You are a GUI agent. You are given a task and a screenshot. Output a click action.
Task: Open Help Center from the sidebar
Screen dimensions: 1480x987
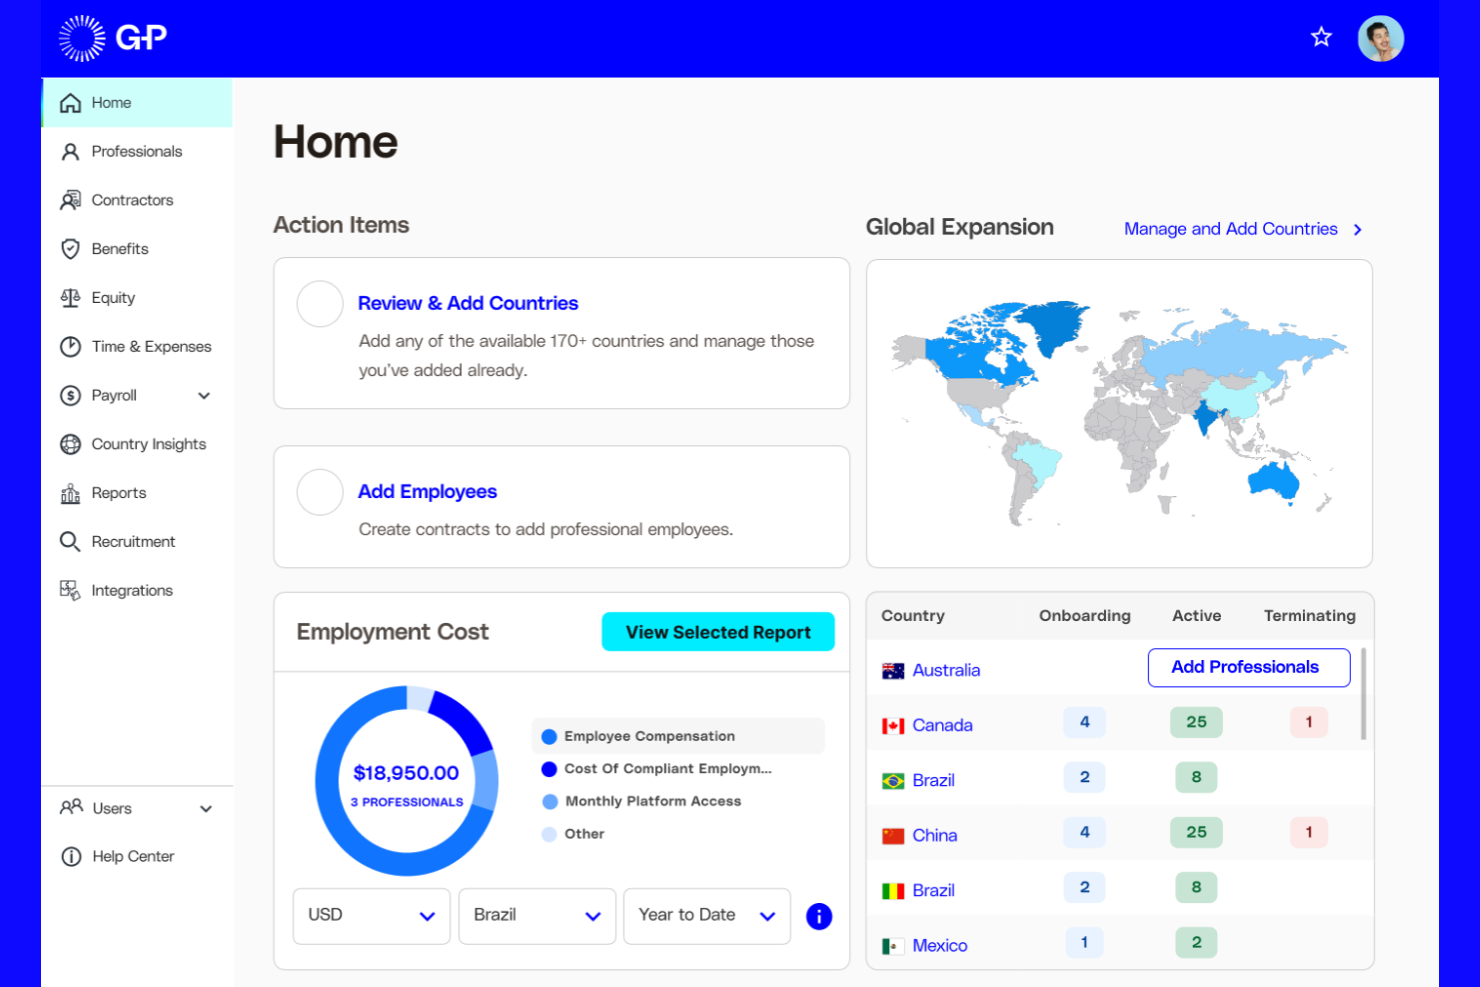(x=132, y=856)
